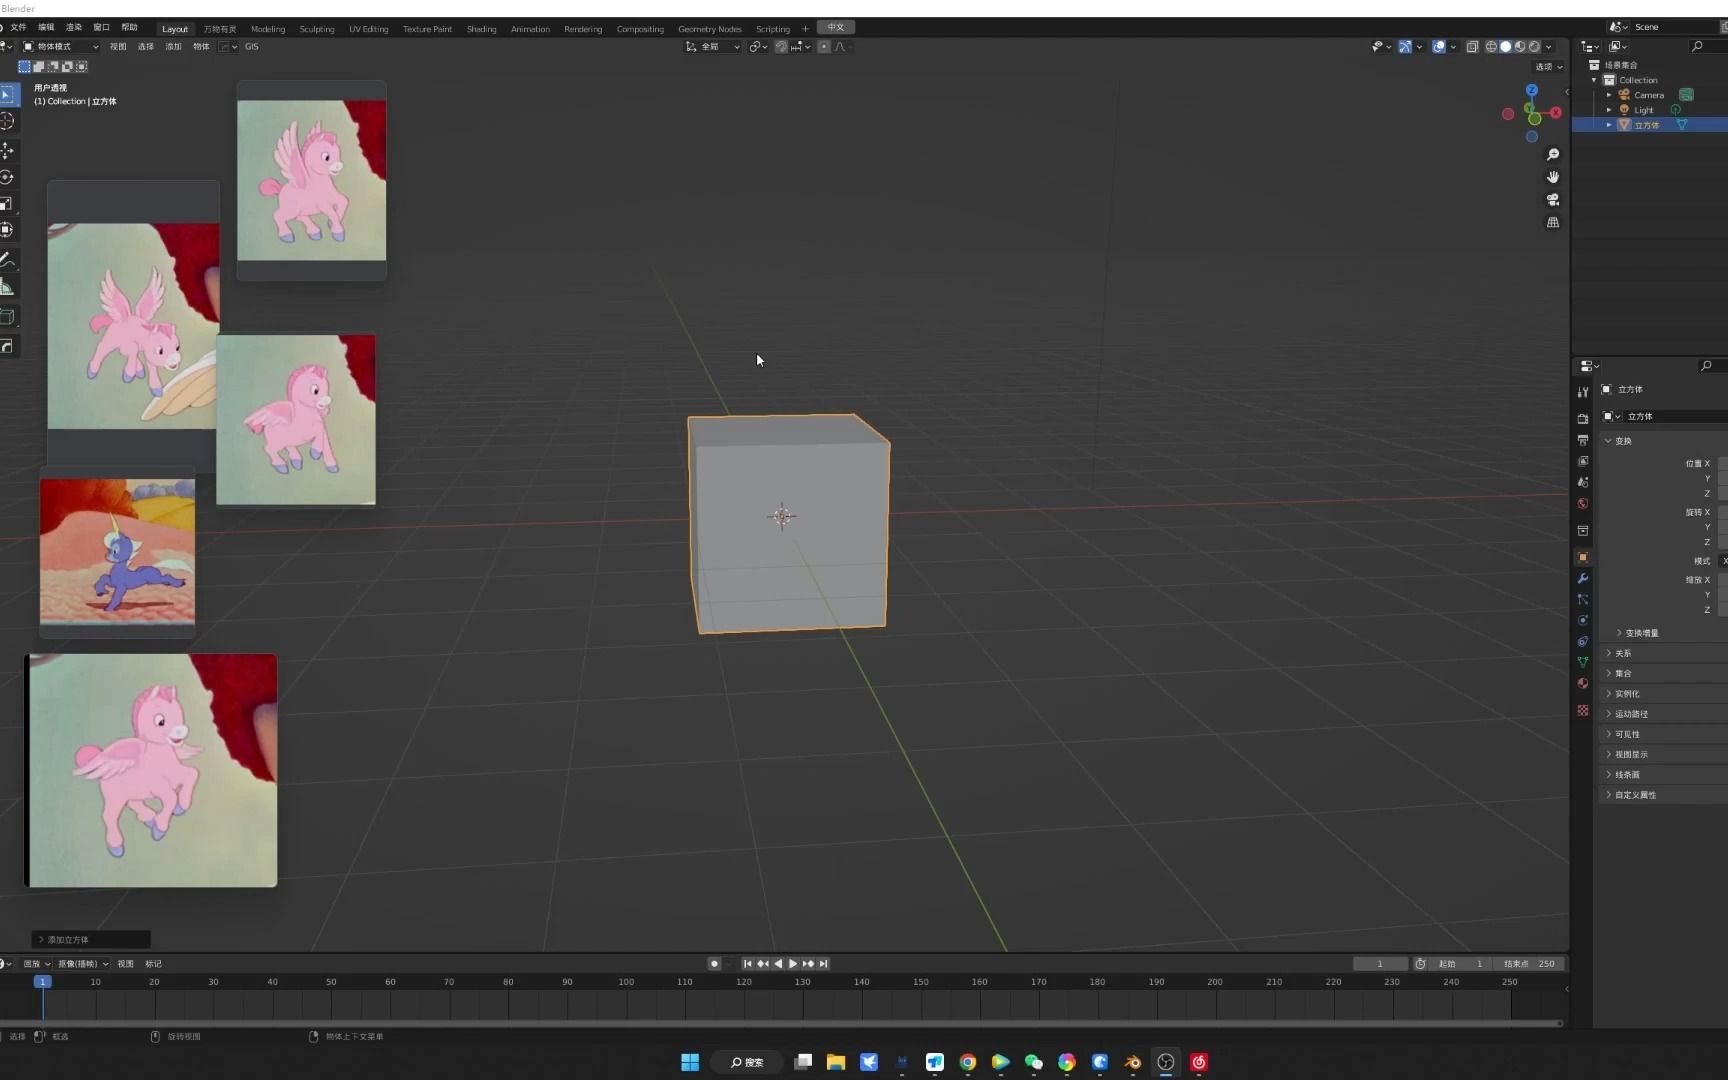Click the current frame number field
This screenshot has height=1080, width=1728.
pos(1380,964)
